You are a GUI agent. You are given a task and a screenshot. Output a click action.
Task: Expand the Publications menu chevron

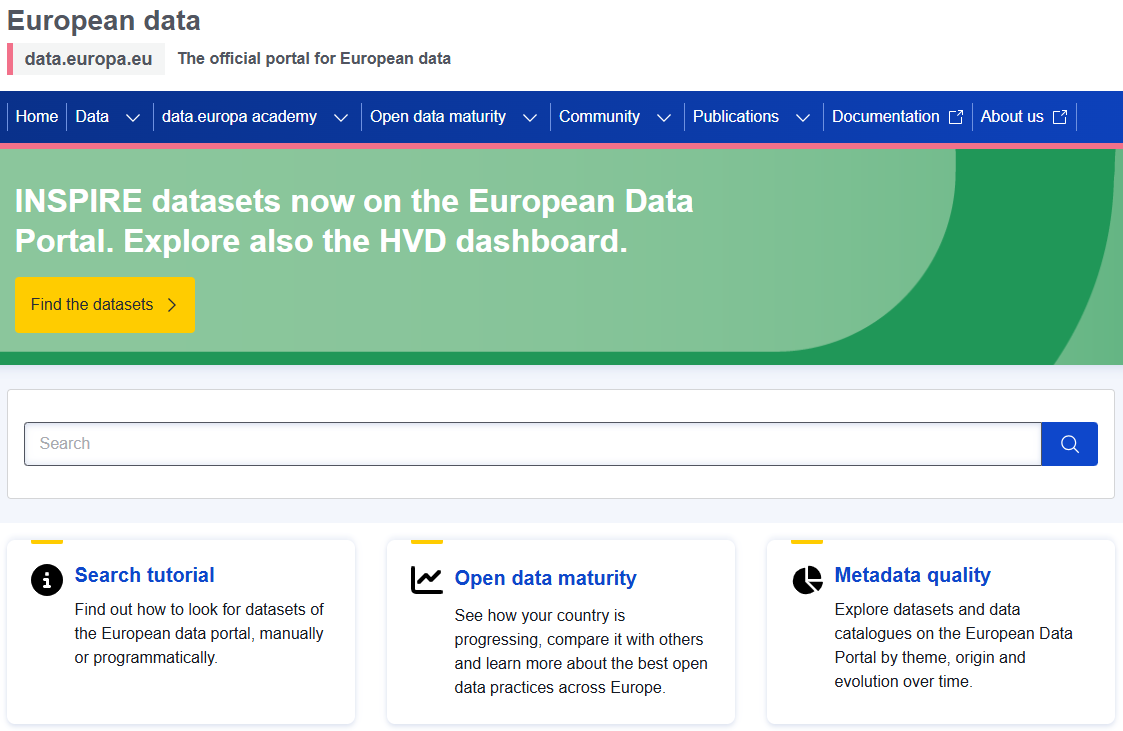pos(803,118)
